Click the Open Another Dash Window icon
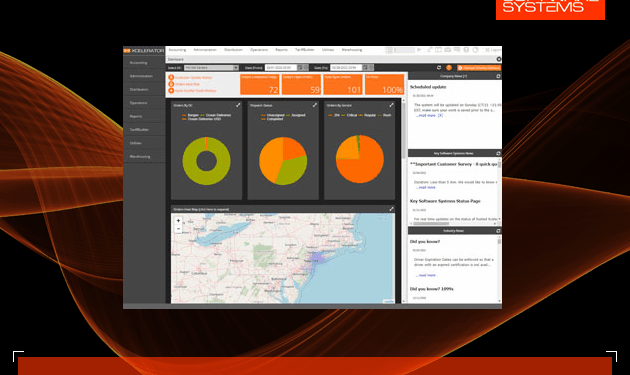 tap(171, 90)
